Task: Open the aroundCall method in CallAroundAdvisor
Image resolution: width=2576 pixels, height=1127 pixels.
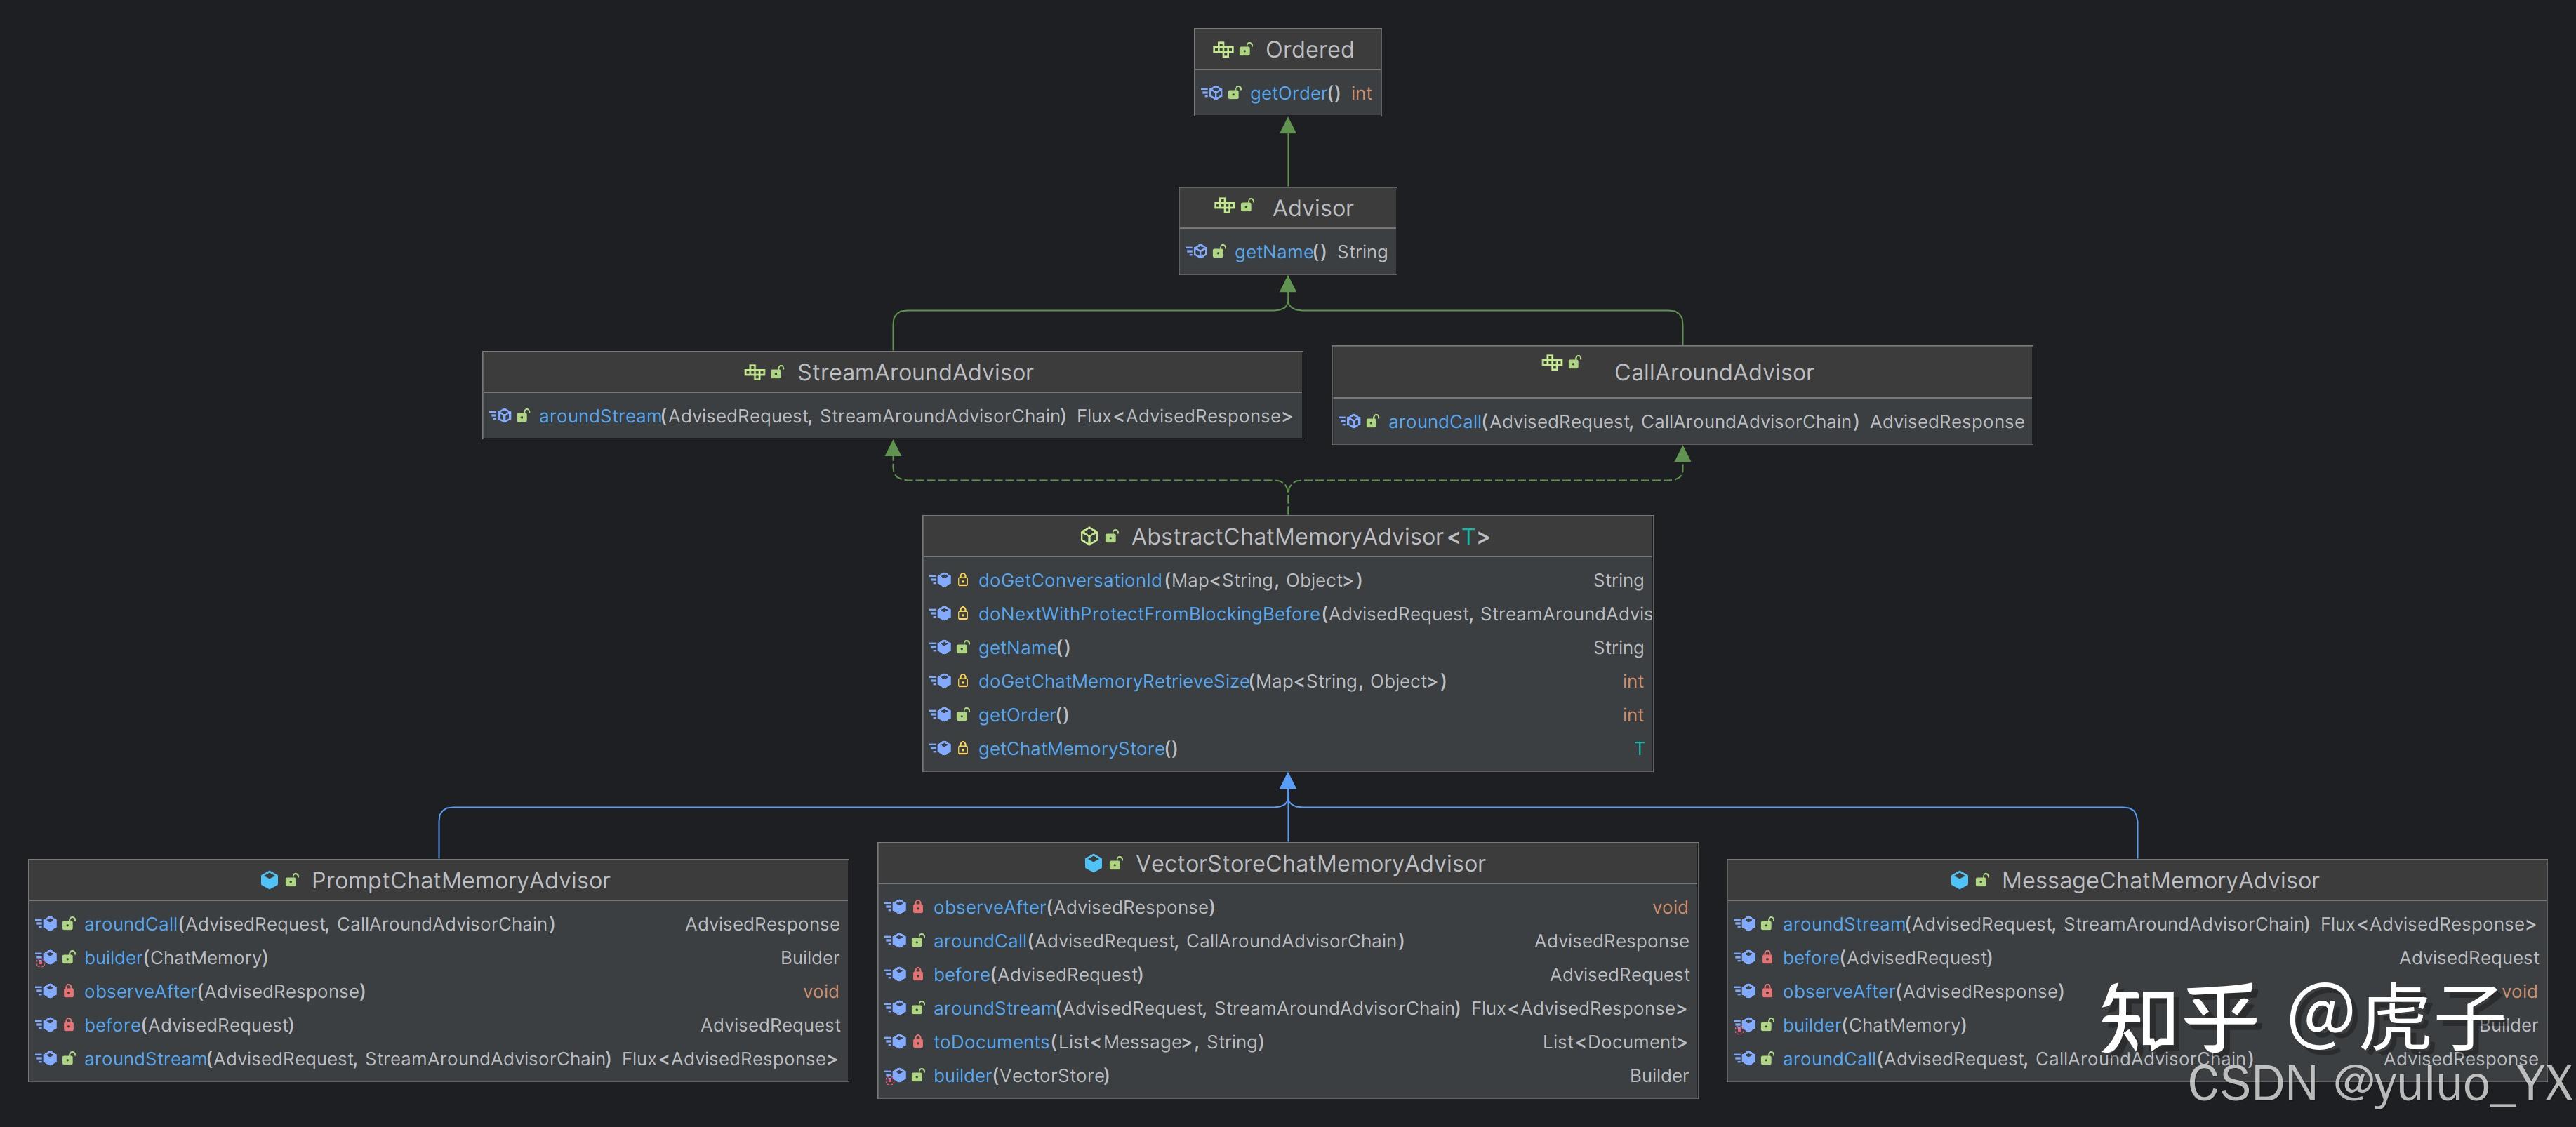Action: pos(1433,422)
